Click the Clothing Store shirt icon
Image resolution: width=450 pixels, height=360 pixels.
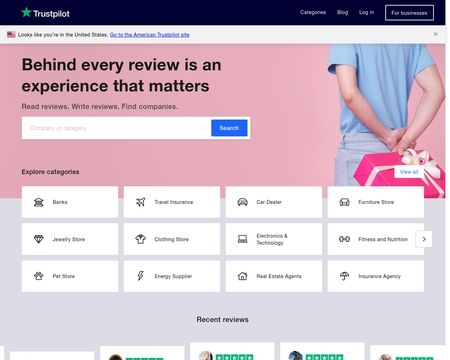pyautogui.click(x=141, y=239)
